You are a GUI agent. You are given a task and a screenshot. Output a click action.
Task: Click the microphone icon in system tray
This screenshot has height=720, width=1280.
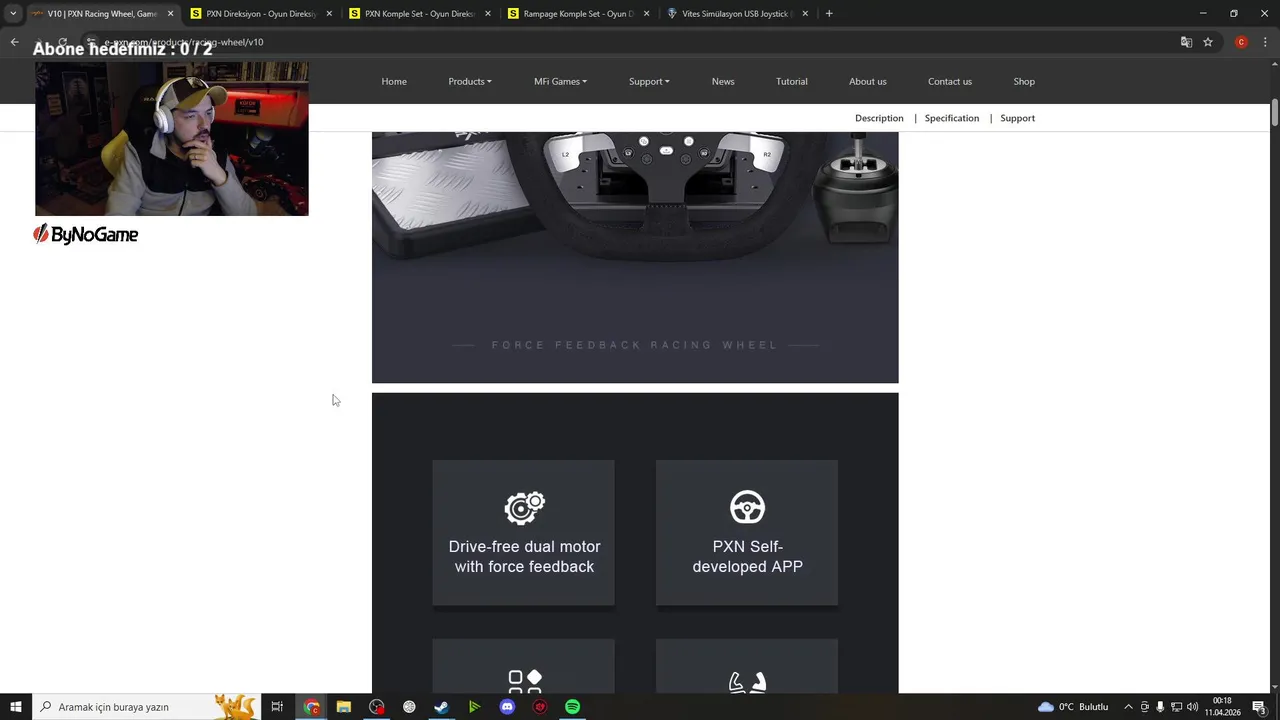click(x=1160, y=707)
